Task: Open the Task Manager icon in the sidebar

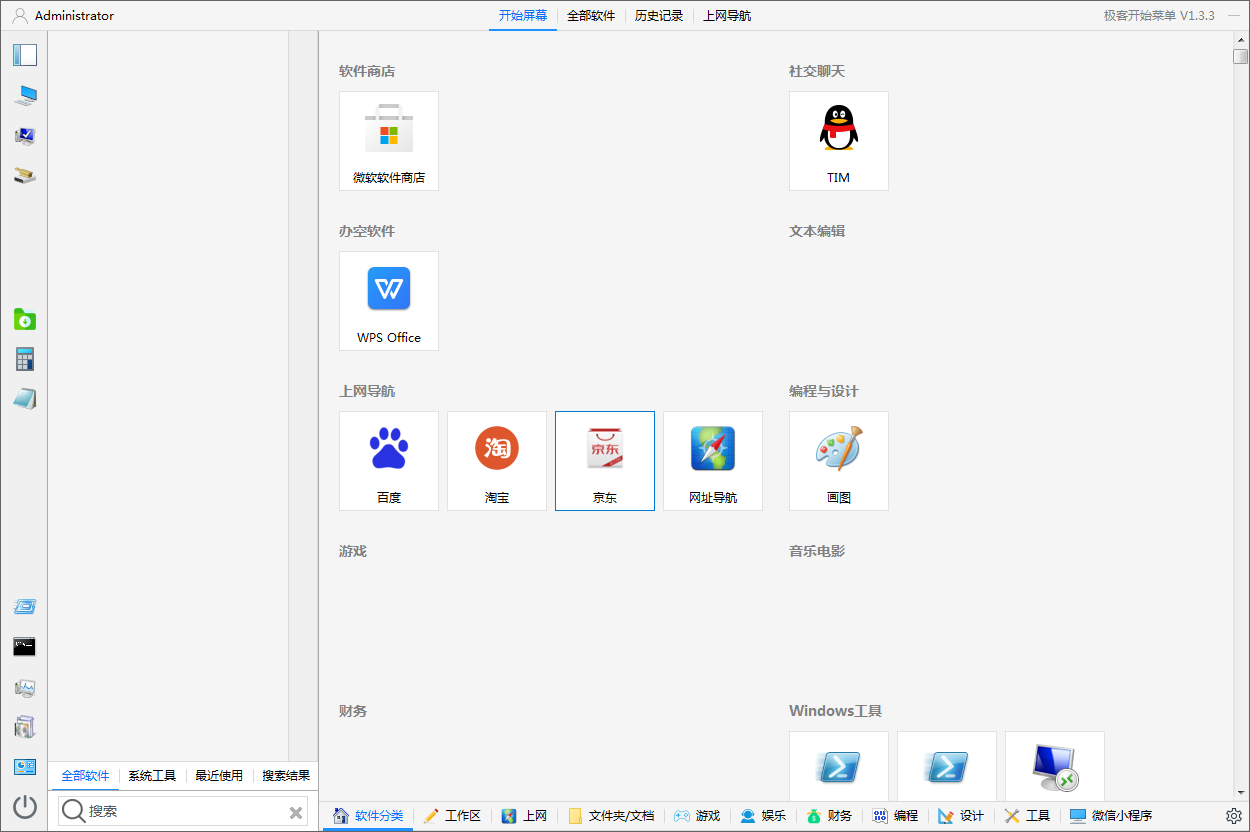Action: coord(25,688)
